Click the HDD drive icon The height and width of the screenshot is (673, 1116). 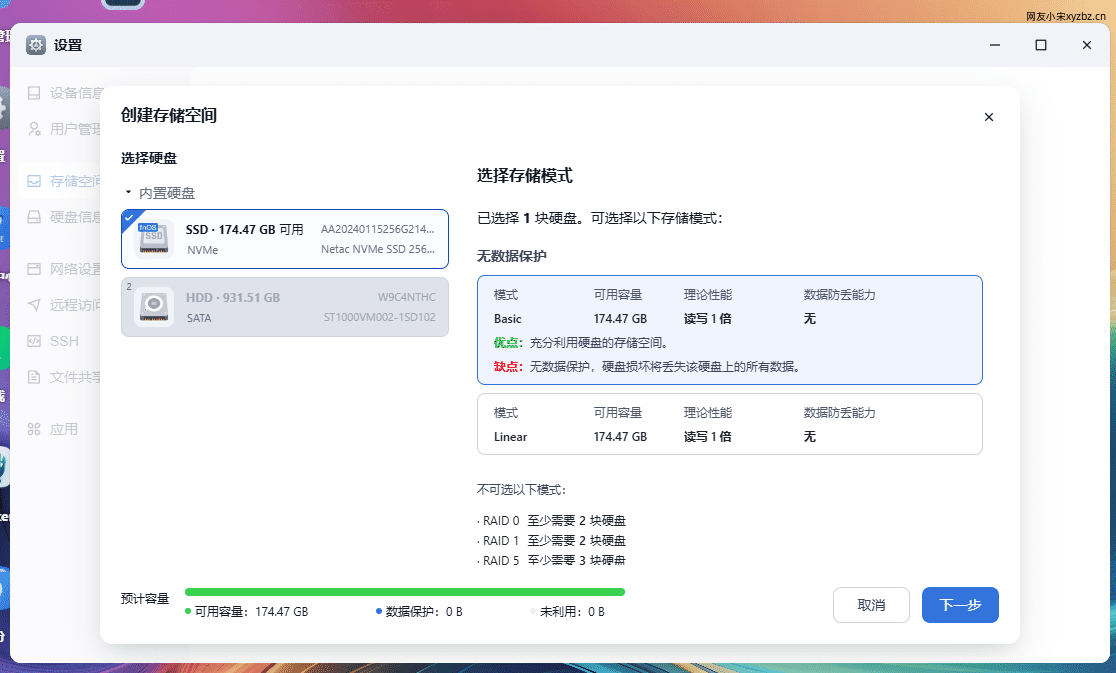click(154, 307)
